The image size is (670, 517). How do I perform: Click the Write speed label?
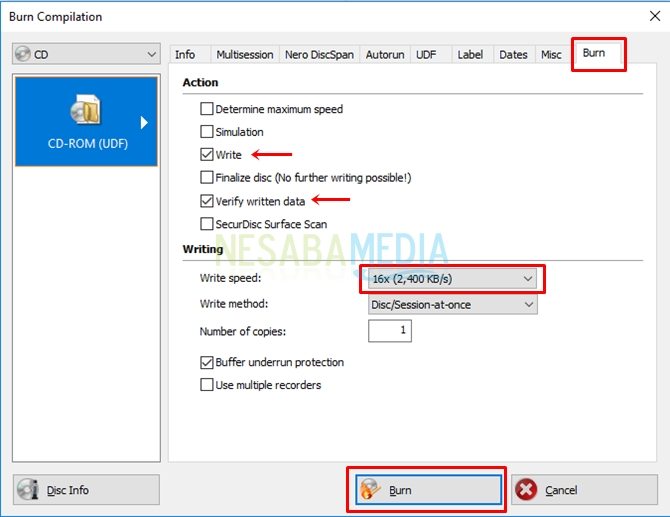(x=230, y=278)
